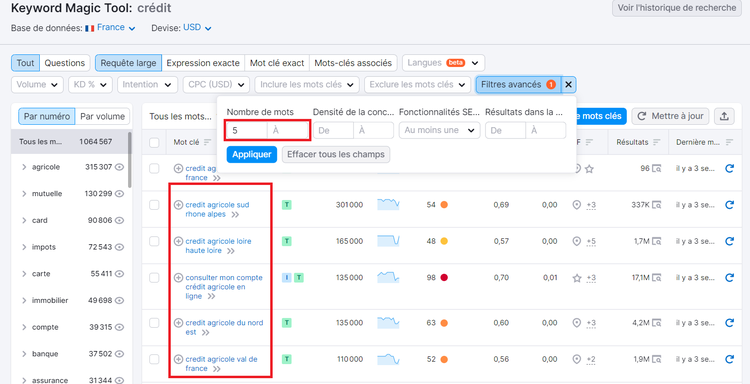Select Mot clé exact match type
This screenshot has width=750, height=384.
click(277, 63)
